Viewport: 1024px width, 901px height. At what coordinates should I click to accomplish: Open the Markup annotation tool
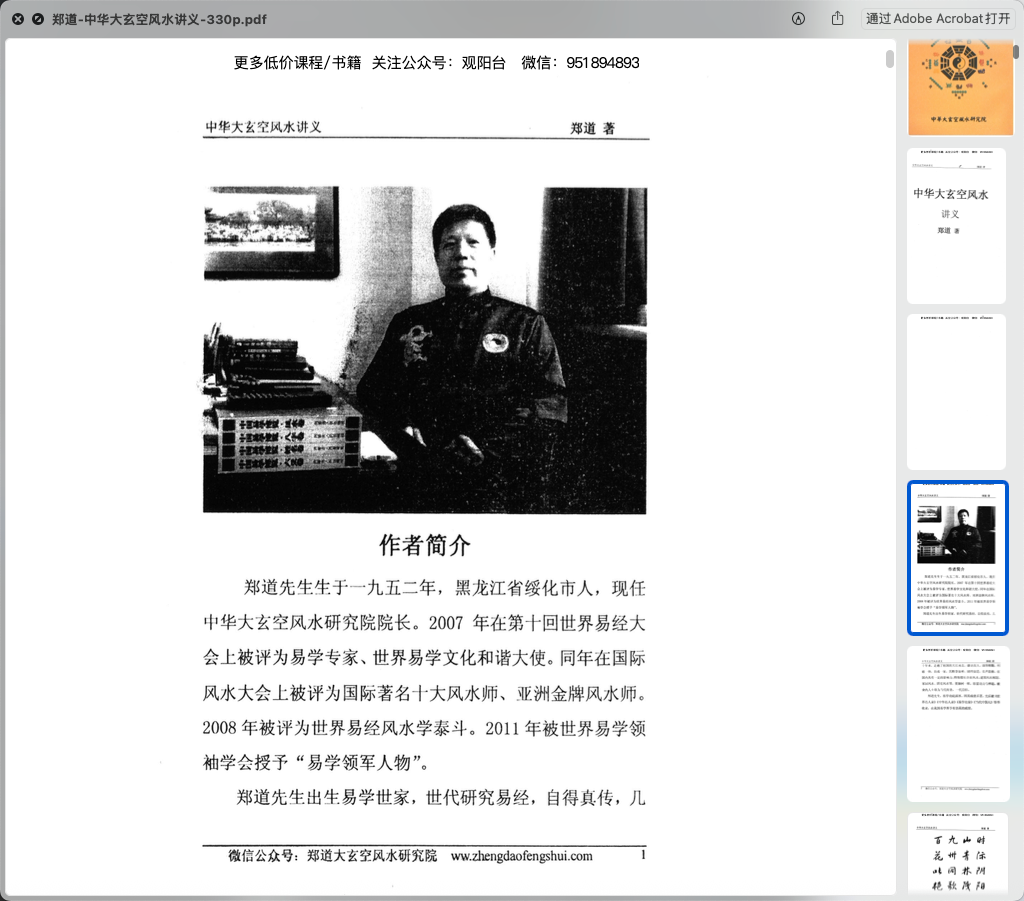tap(798, 19)
